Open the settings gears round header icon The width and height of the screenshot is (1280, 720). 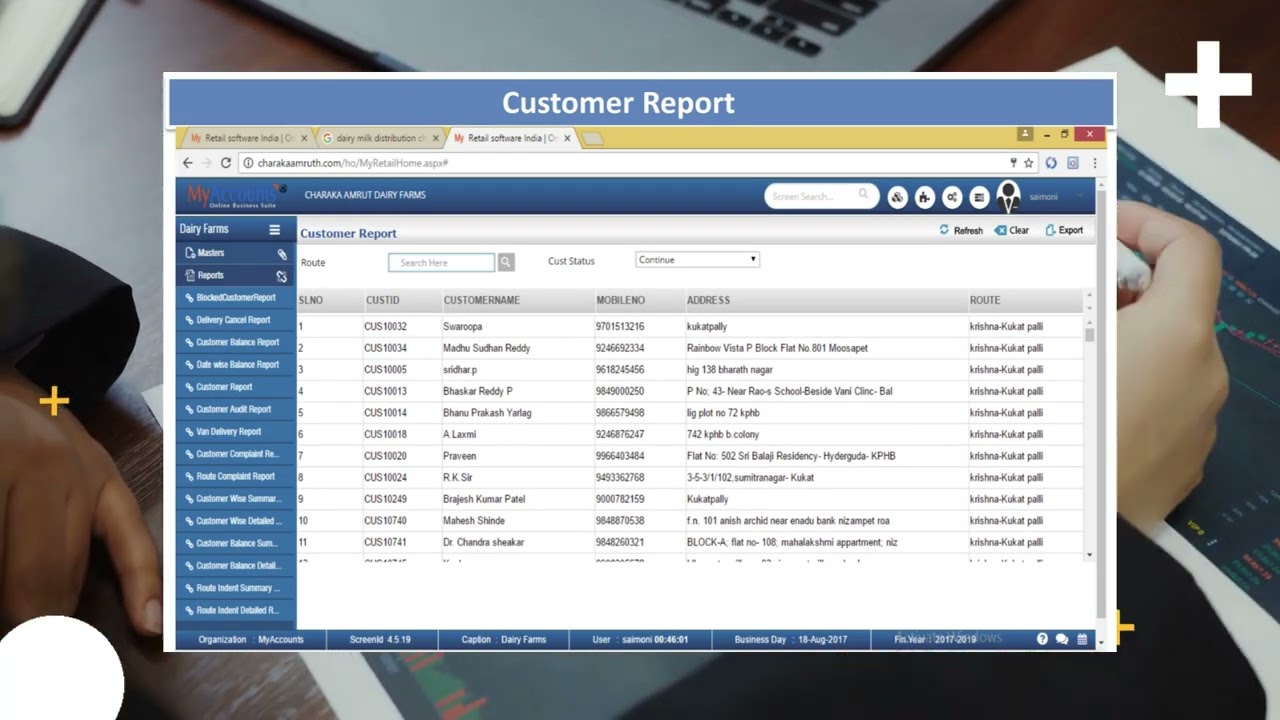click(x=953, y=197)
